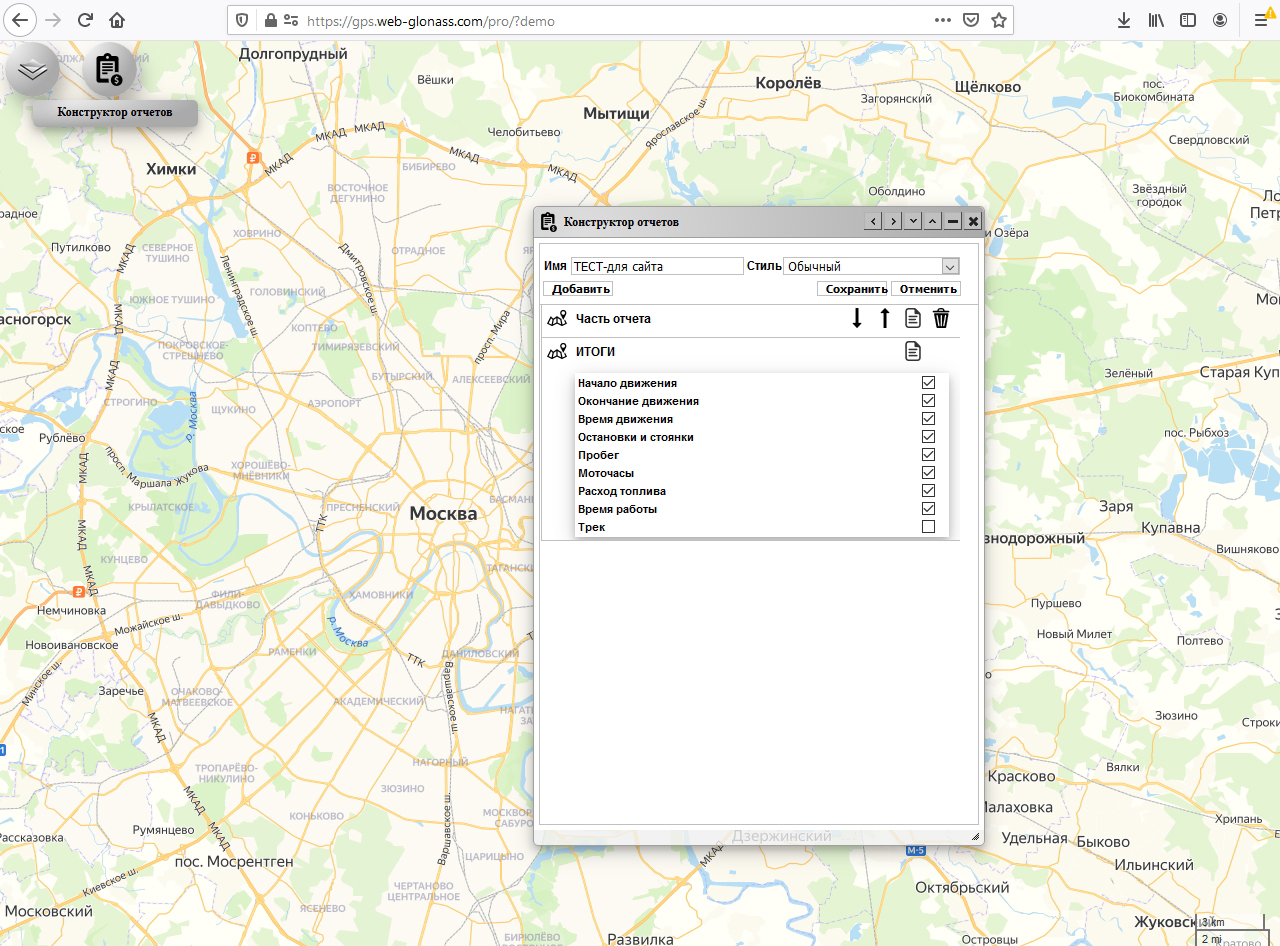Click 'Химки' label on map
This screenshot has height=946, width=1280.
(x=171, y=169)
